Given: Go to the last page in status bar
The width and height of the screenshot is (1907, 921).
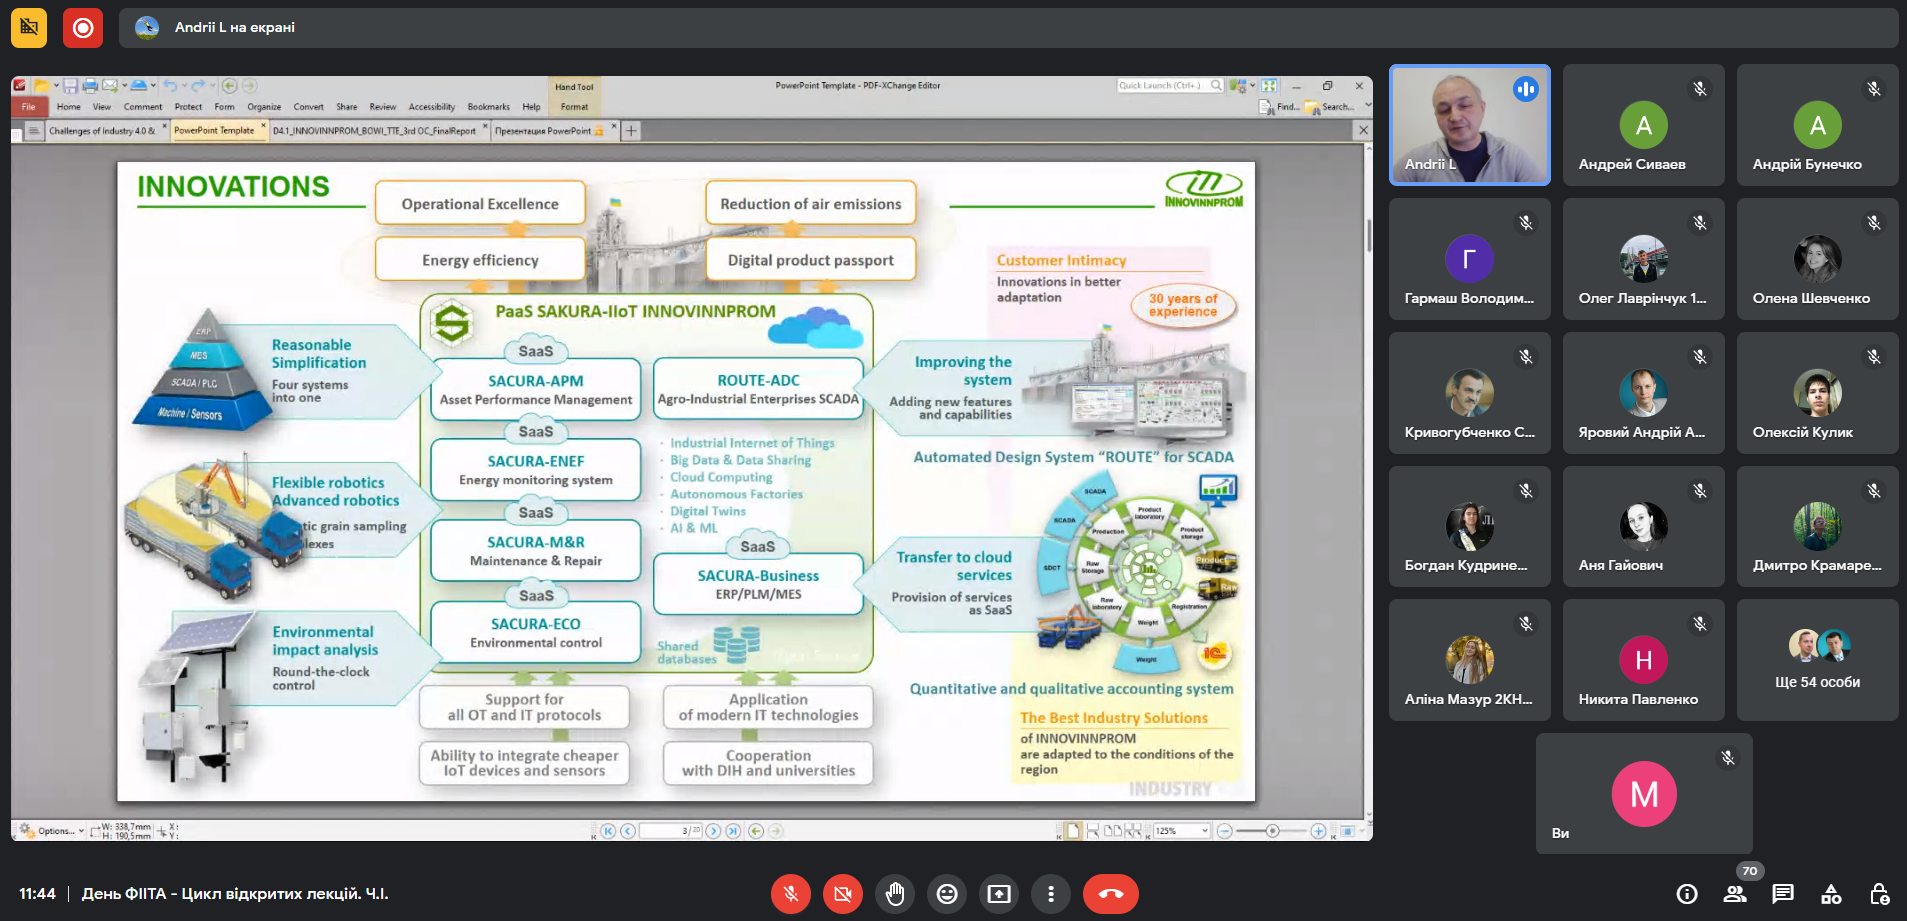Looking at the screenshot, I should click(733, 831).
